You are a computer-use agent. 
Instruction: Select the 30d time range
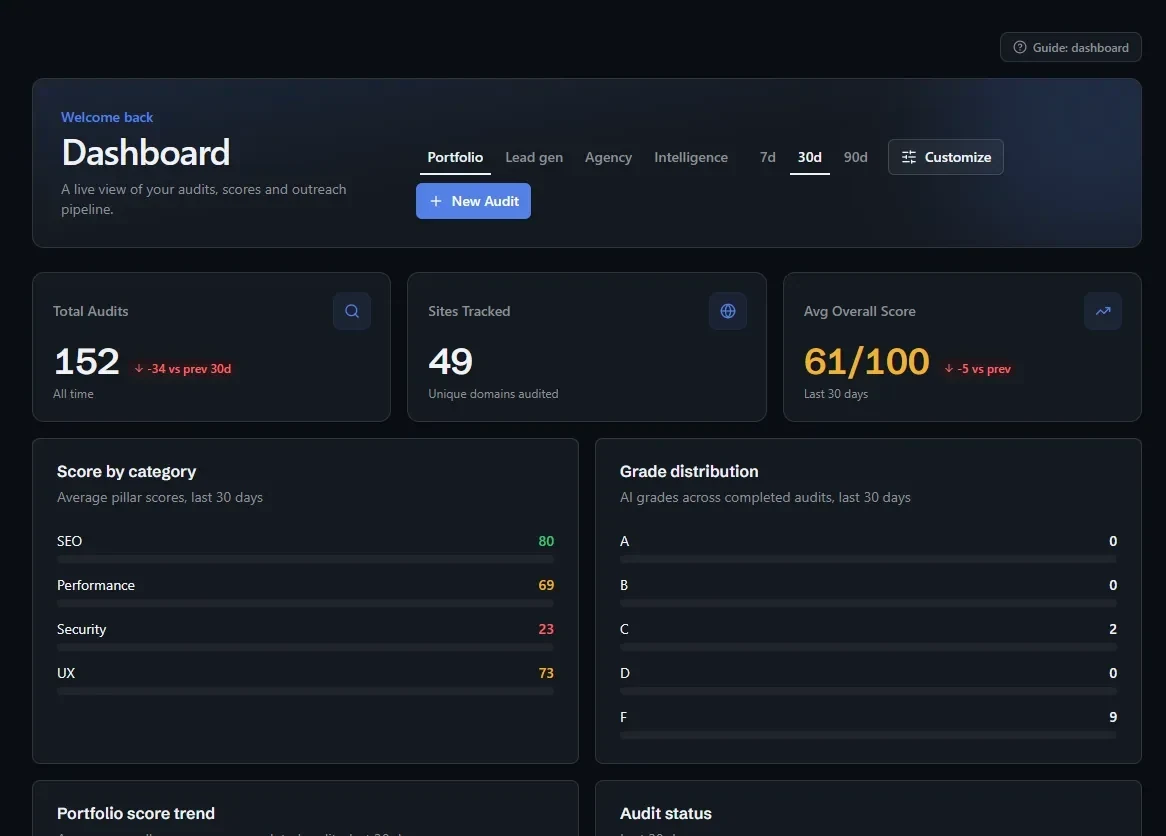point(810,157)
